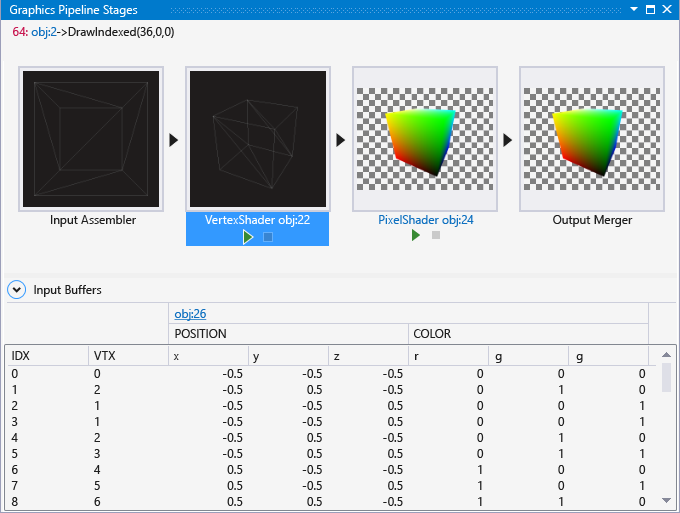
Task: Select the VertexShader obj:22 stage label
Action: [x=258, y=220]
